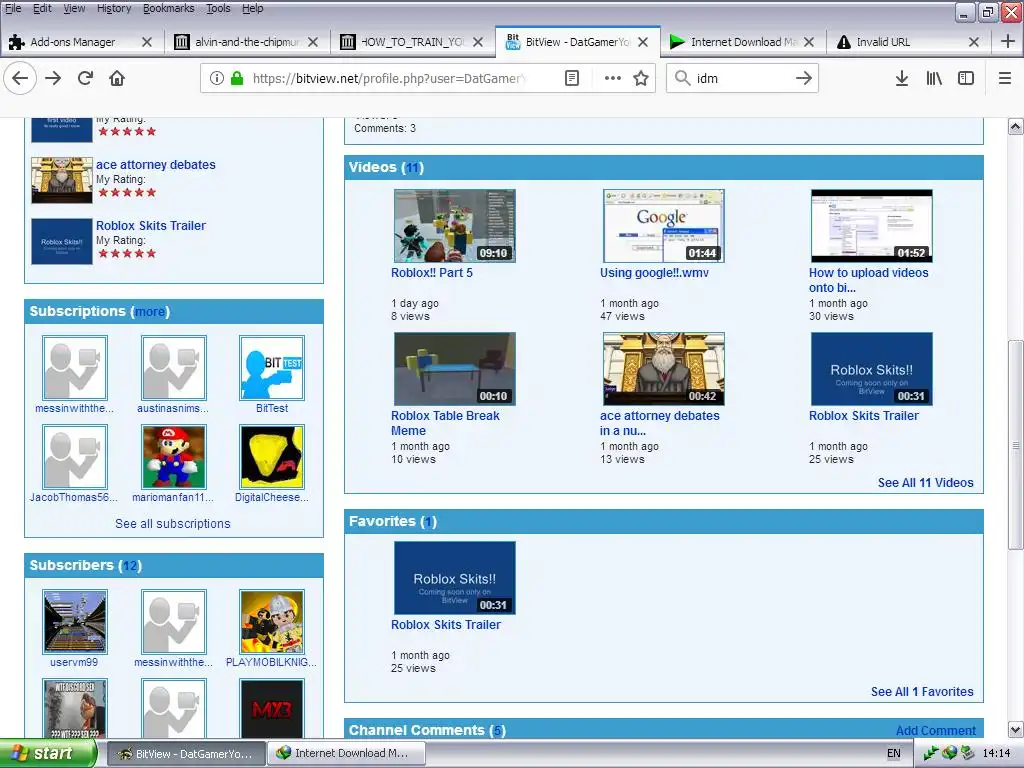Open Roblox!! Part 5 video thumbnail

(x=455, y=226)
